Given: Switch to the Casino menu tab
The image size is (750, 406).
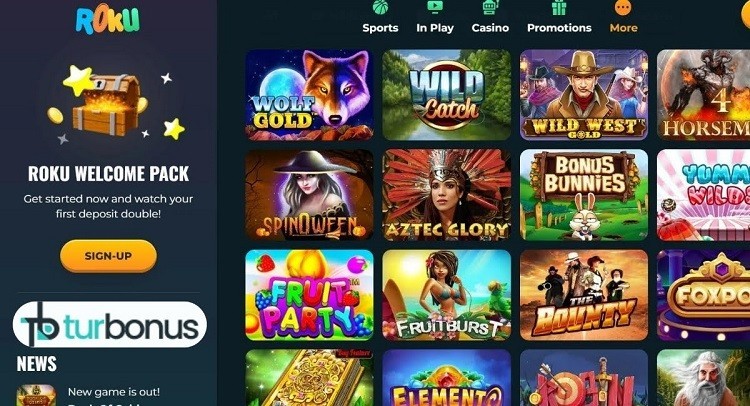Looking at the screenshot, I should coord(490,28).
